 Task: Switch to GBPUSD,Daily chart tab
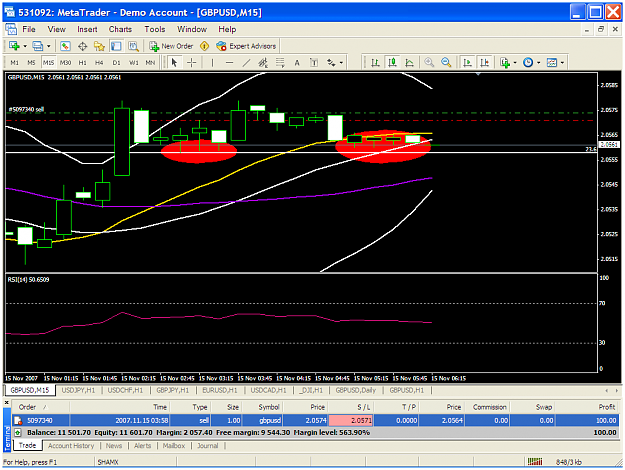(356, 390)
